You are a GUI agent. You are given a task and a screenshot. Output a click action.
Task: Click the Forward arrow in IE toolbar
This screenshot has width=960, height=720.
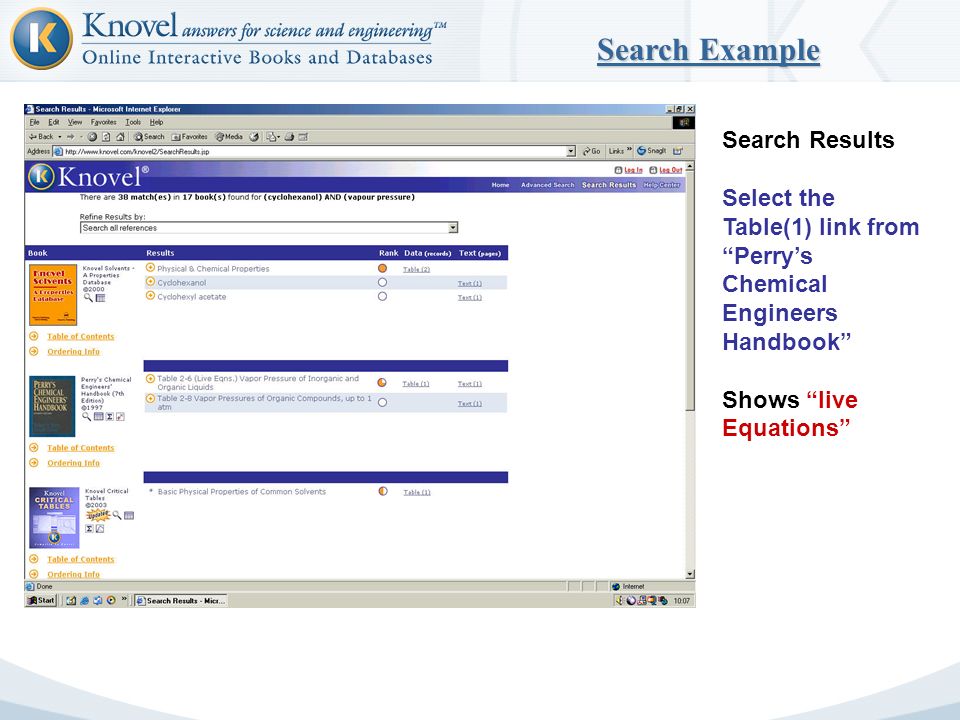pos(71,137)
